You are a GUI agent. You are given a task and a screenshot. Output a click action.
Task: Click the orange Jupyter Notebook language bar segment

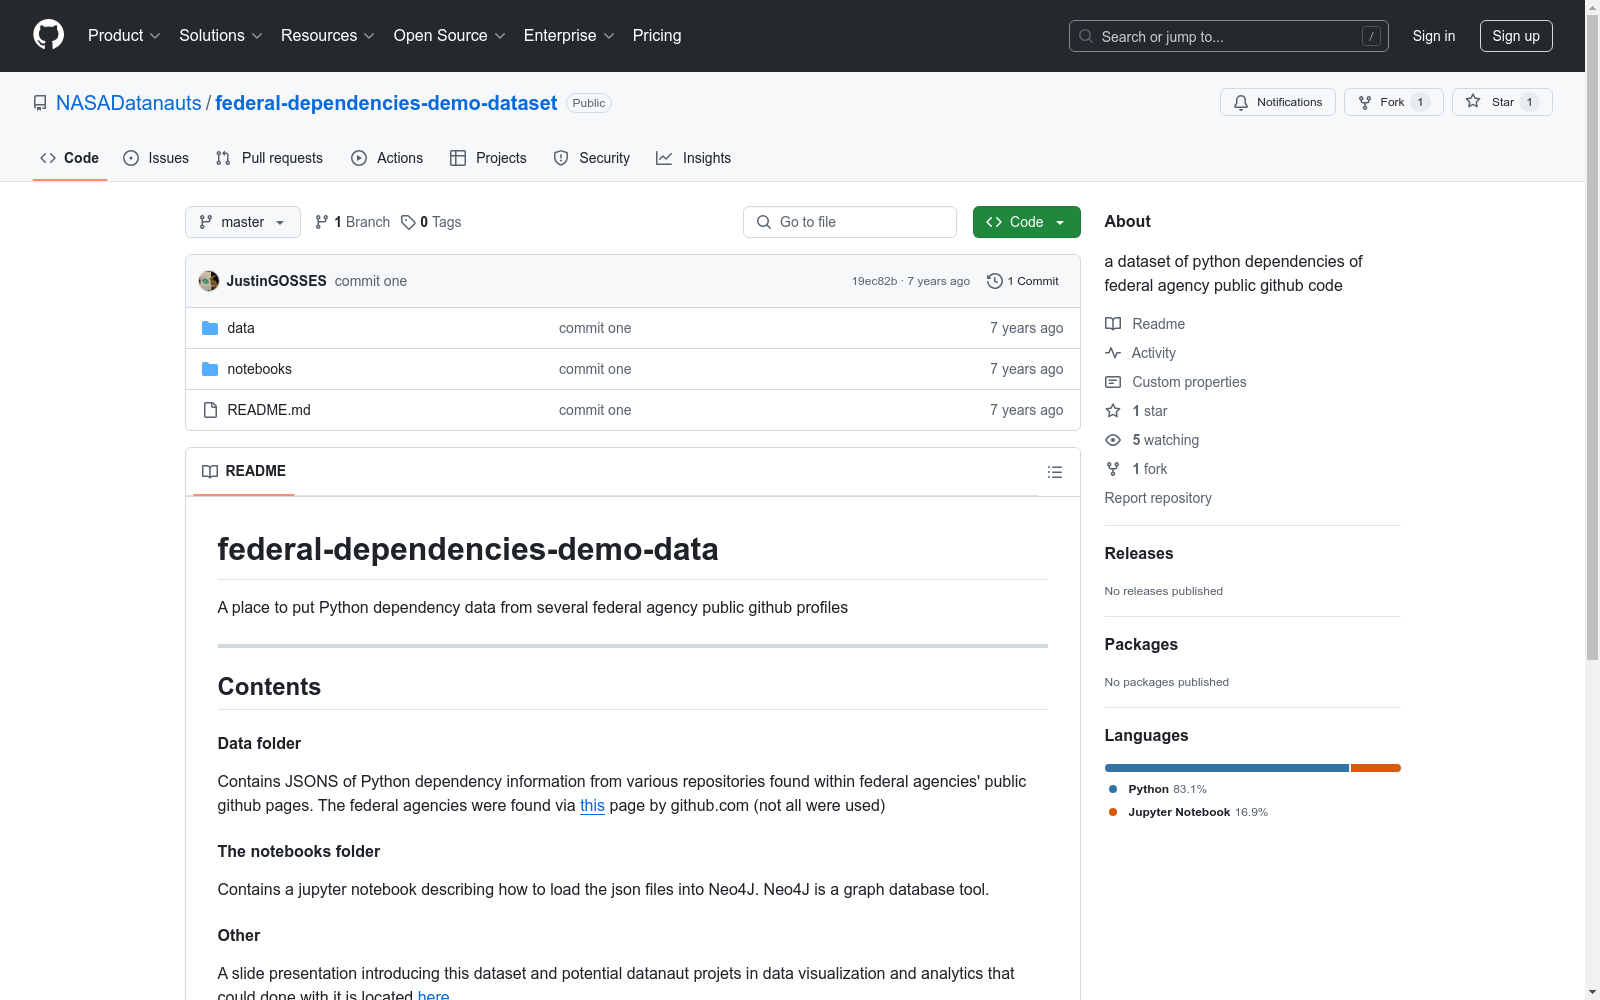pos(1376,768)
